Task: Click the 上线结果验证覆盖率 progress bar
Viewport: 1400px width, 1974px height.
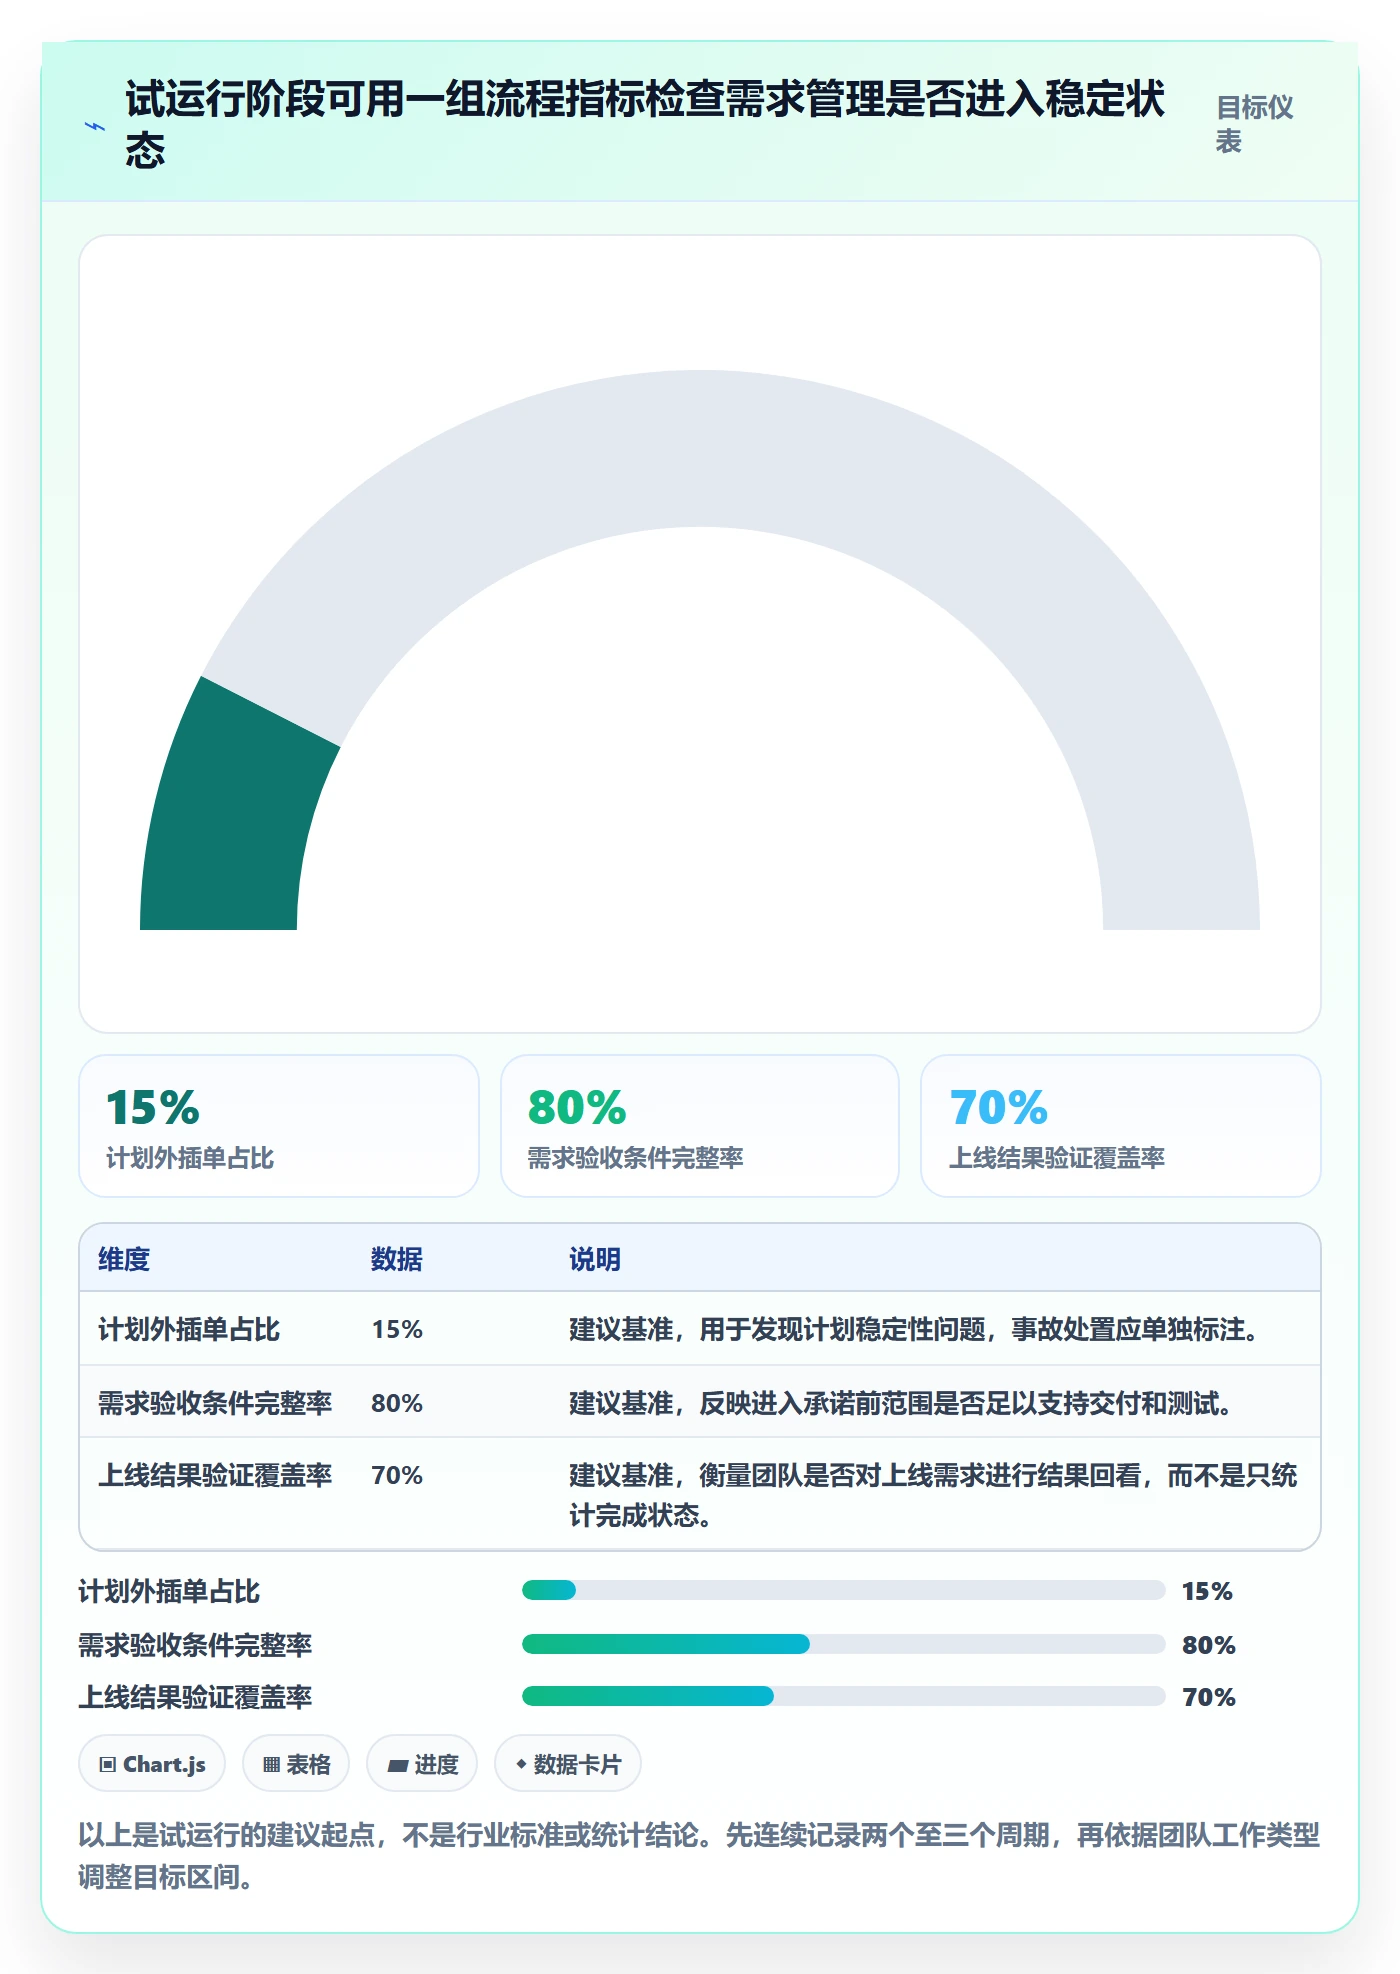Action: click(x=843, y=1696)
